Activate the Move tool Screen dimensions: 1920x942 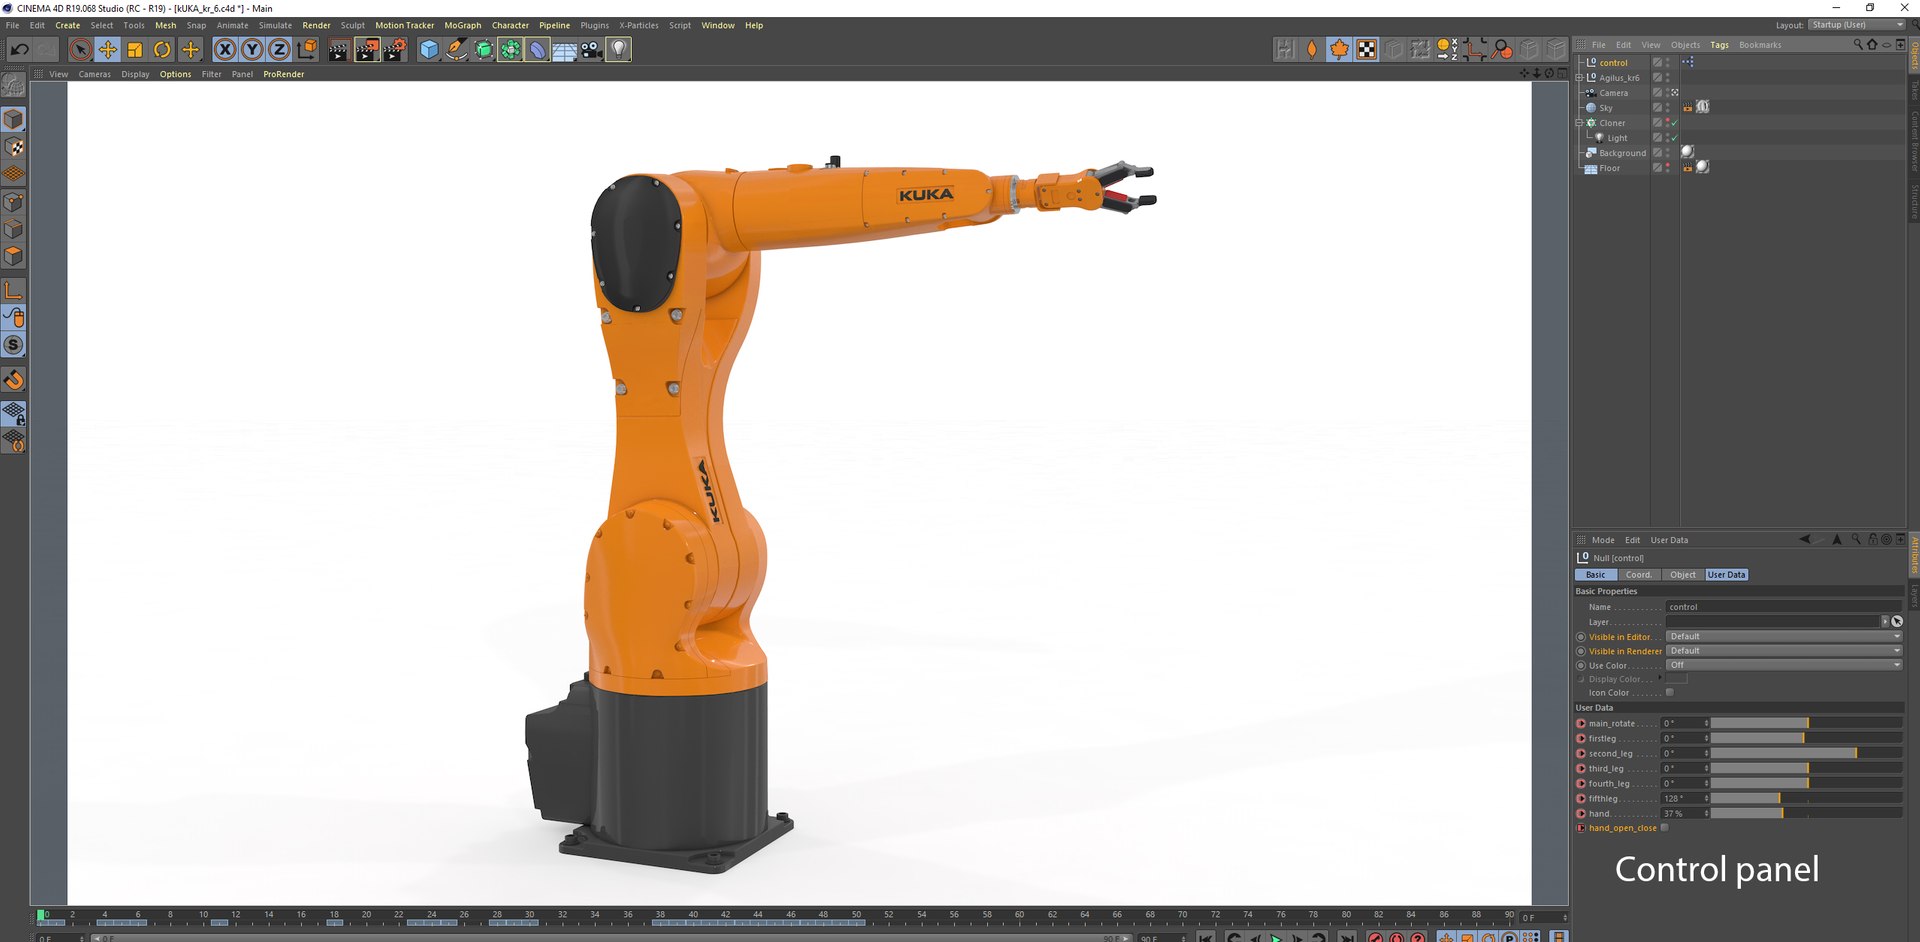[108, 49]
